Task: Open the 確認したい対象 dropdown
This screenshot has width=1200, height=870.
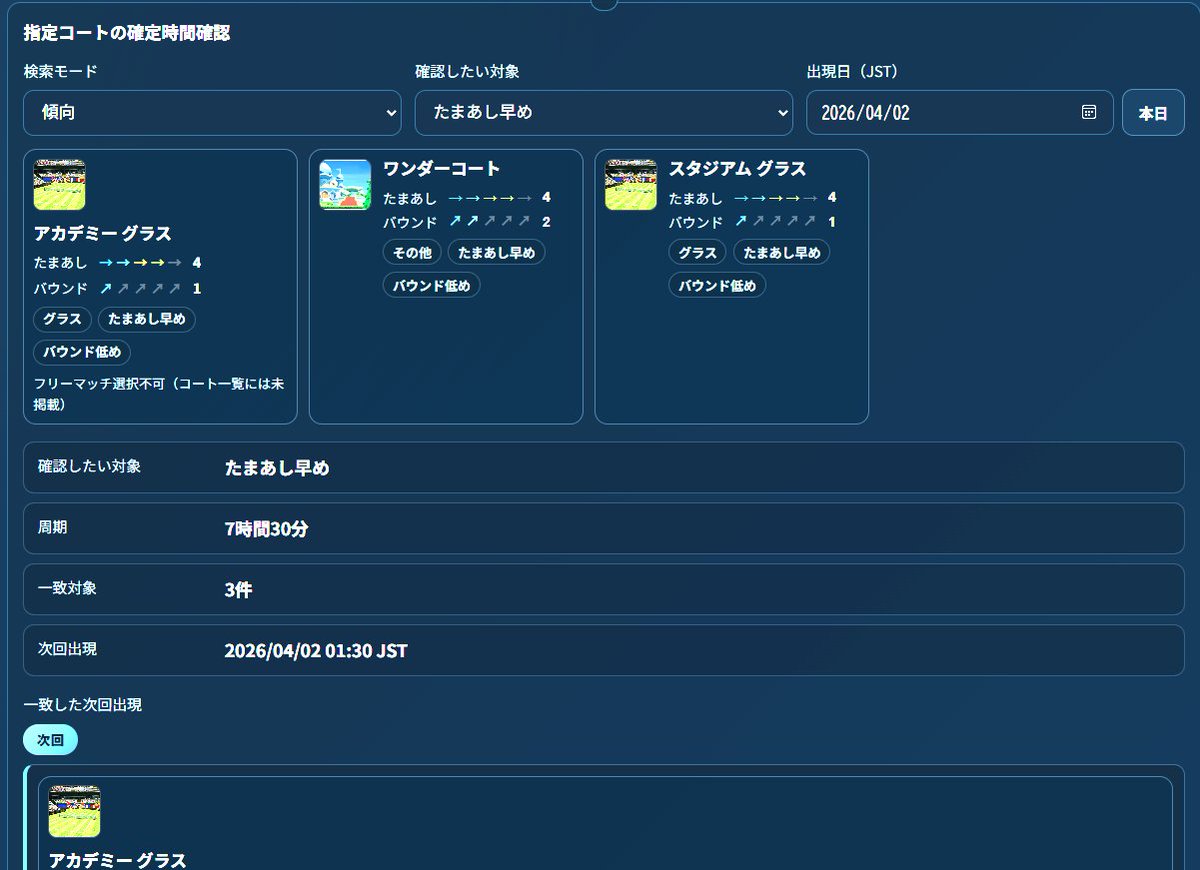Action: [x=604, y=112]
